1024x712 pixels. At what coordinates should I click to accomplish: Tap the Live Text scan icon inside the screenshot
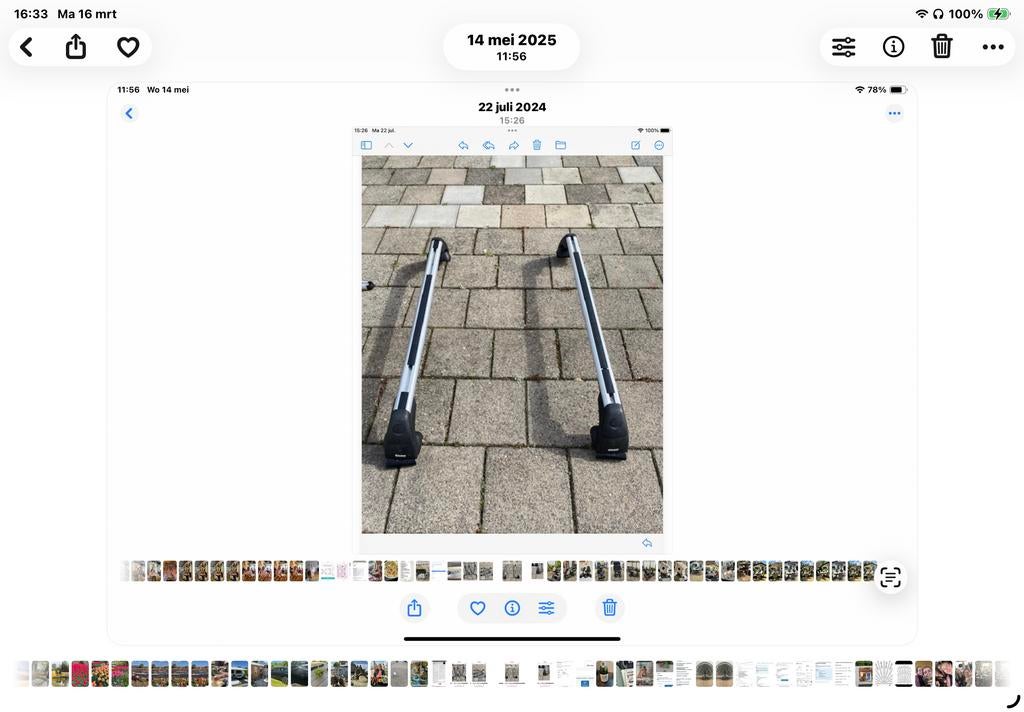pos(891,577)
